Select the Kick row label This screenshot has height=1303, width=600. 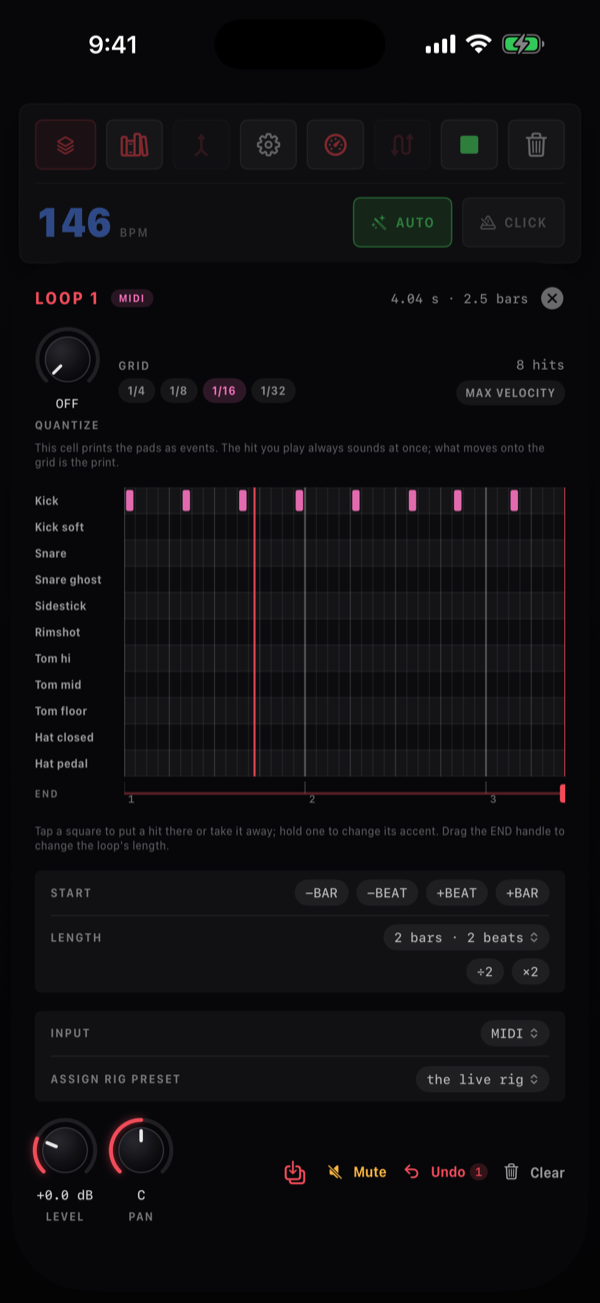click(x=47, y=501)
